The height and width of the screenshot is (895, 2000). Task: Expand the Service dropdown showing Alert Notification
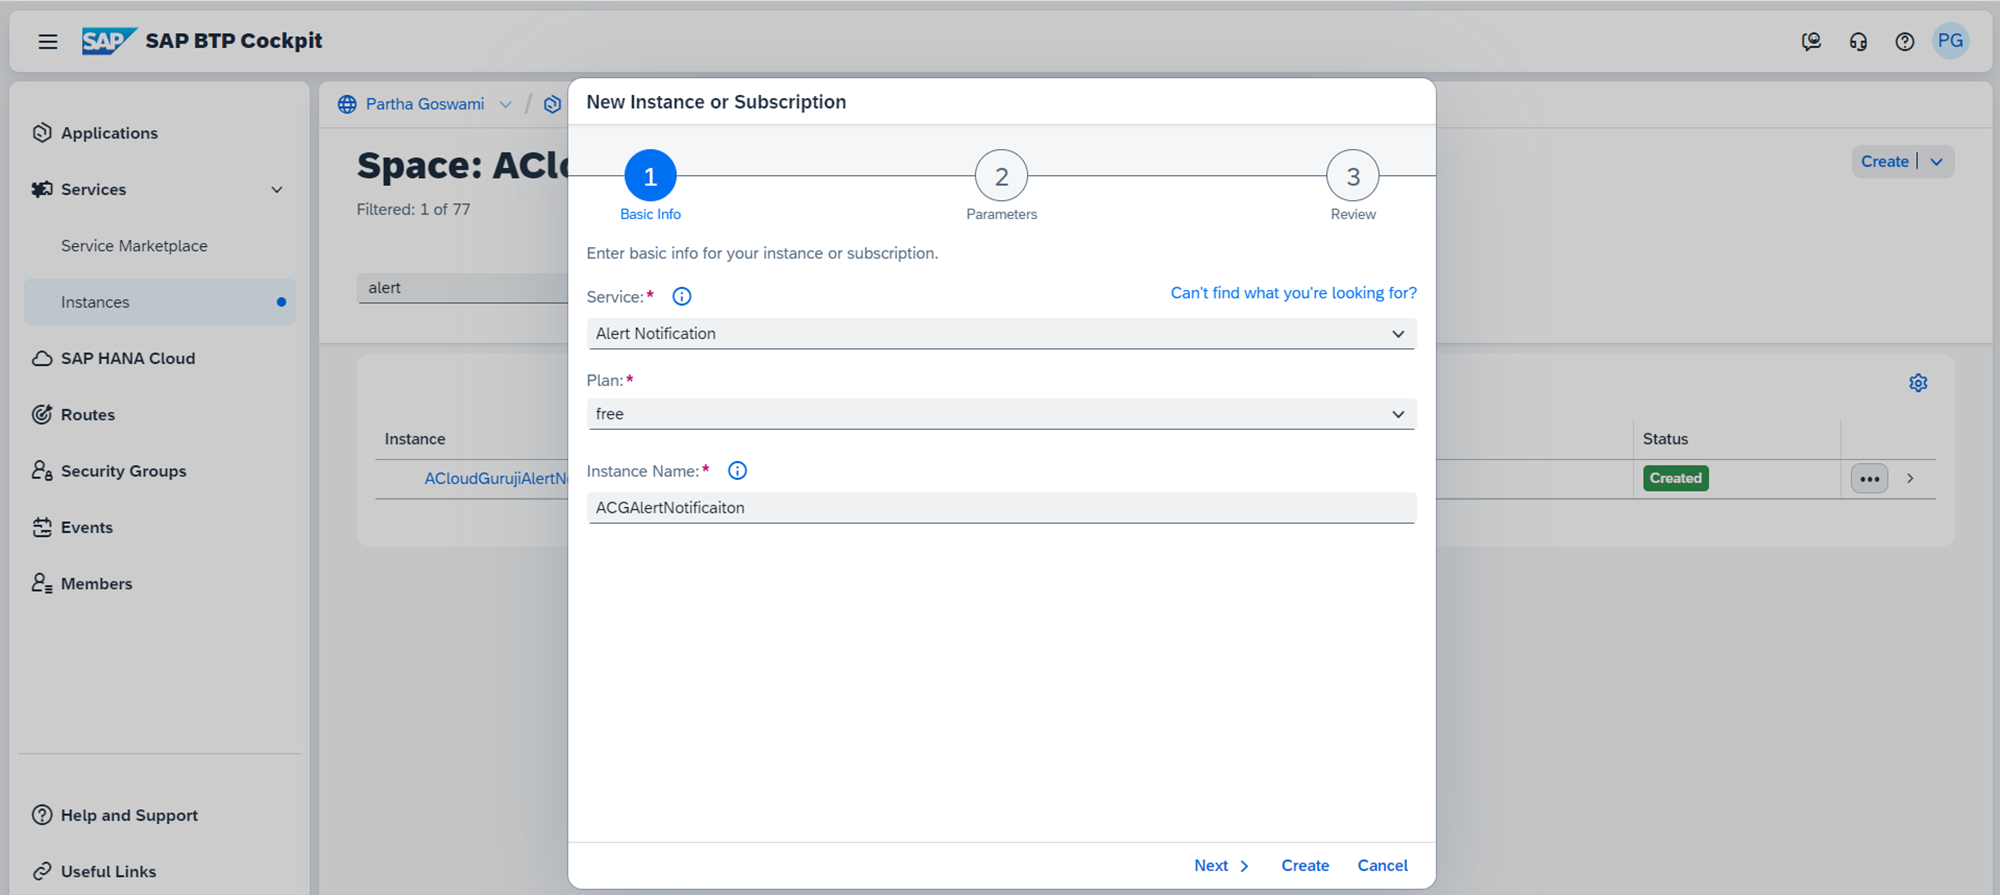(1000, 334)
